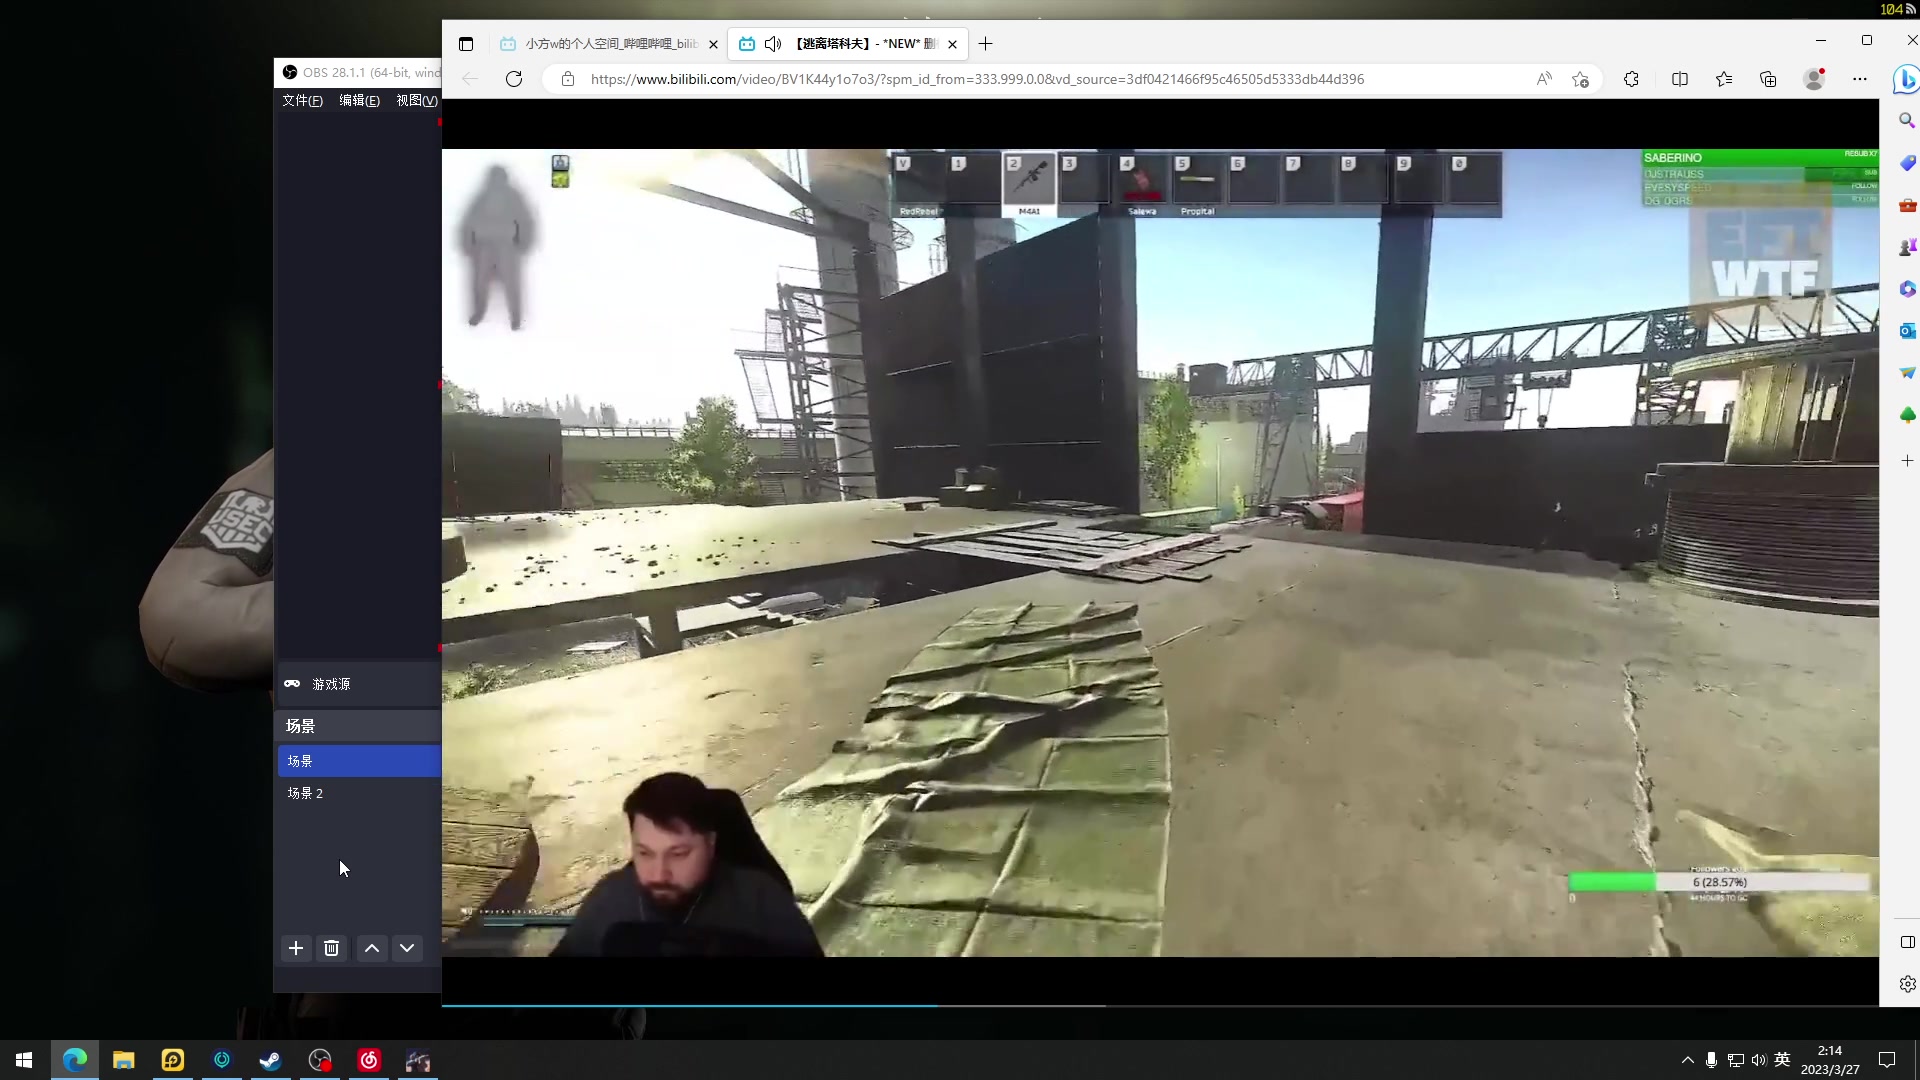The image size is (1920, 1080).
Task: Open the Edge profile avatar
Action: 1814,79
